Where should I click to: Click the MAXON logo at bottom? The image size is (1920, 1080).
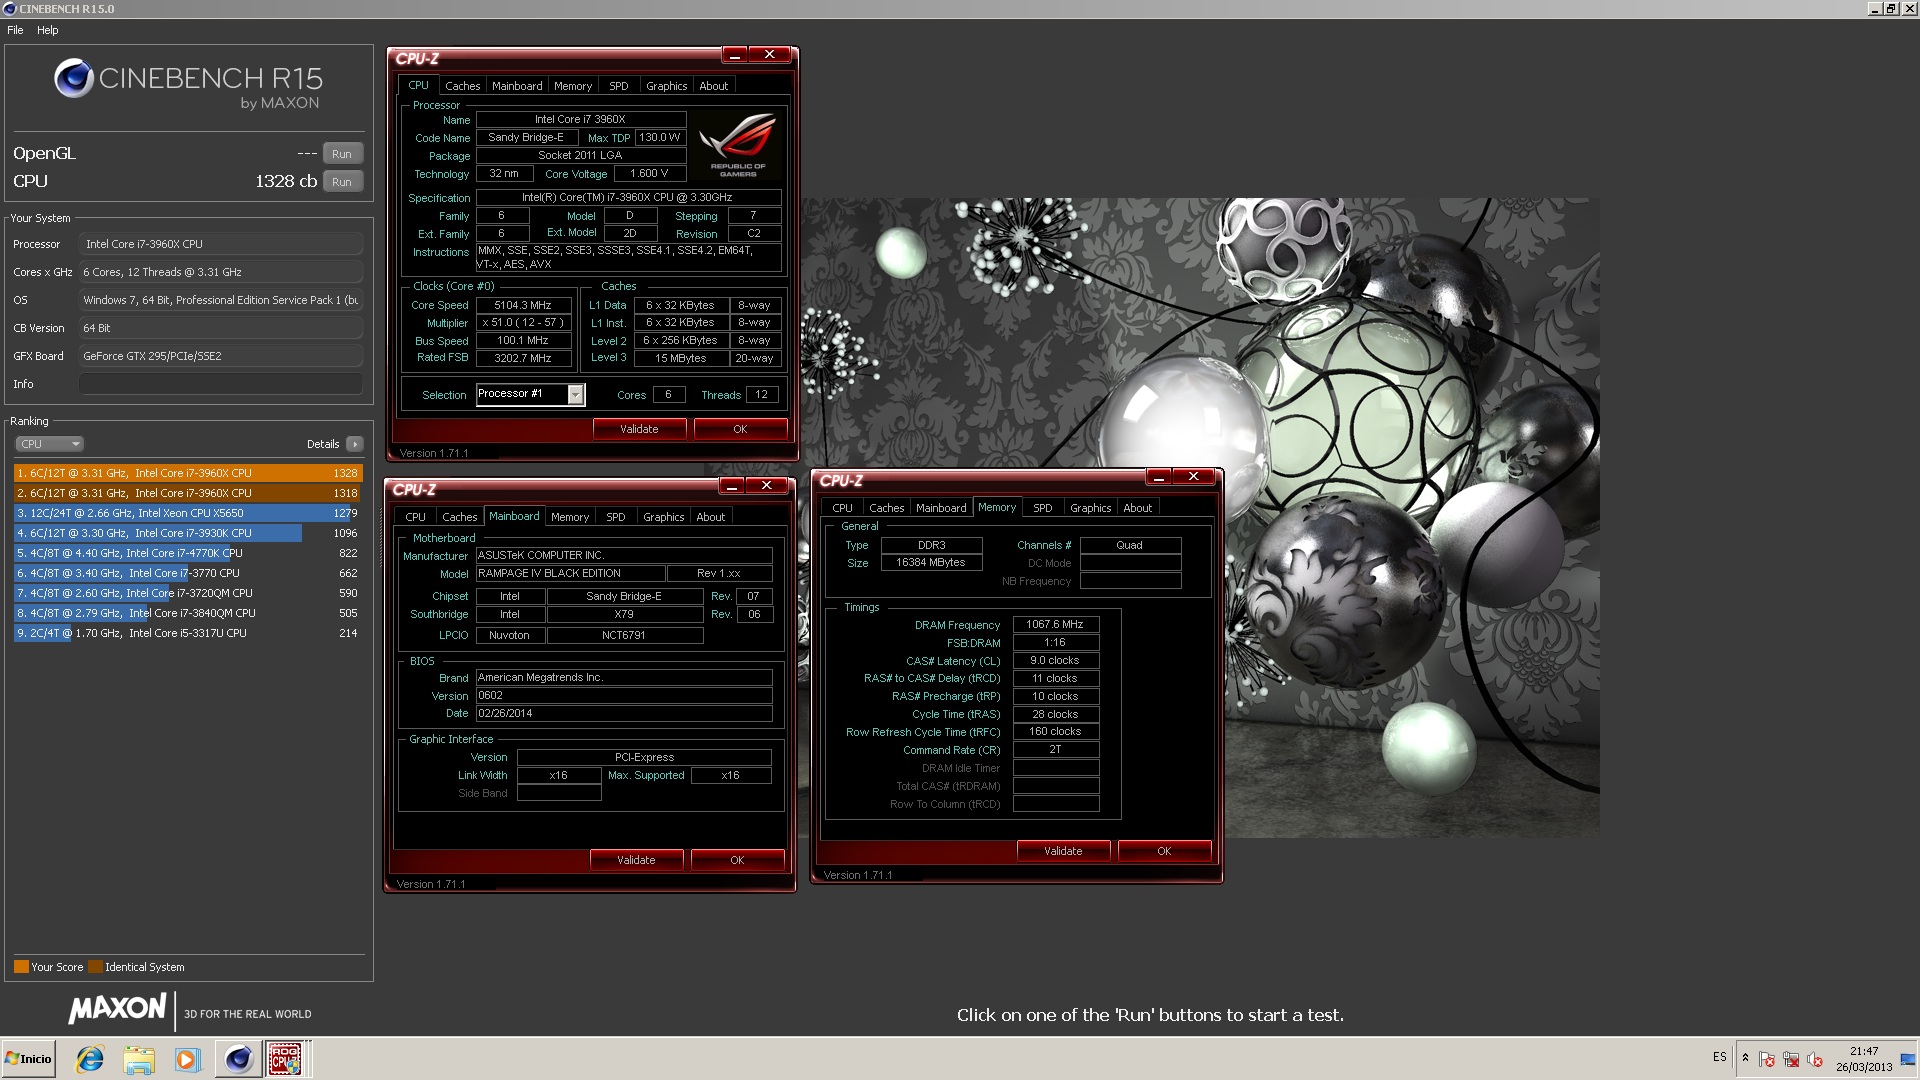(x=117, y=1010)
